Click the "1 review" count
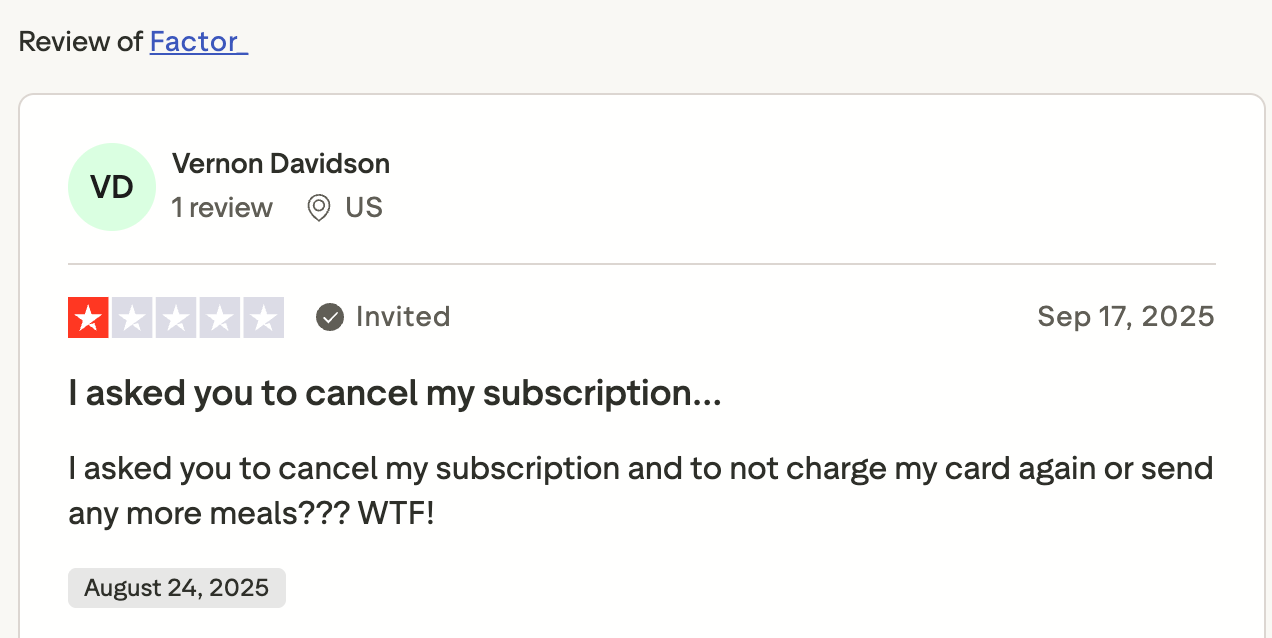 pos(222,208)
